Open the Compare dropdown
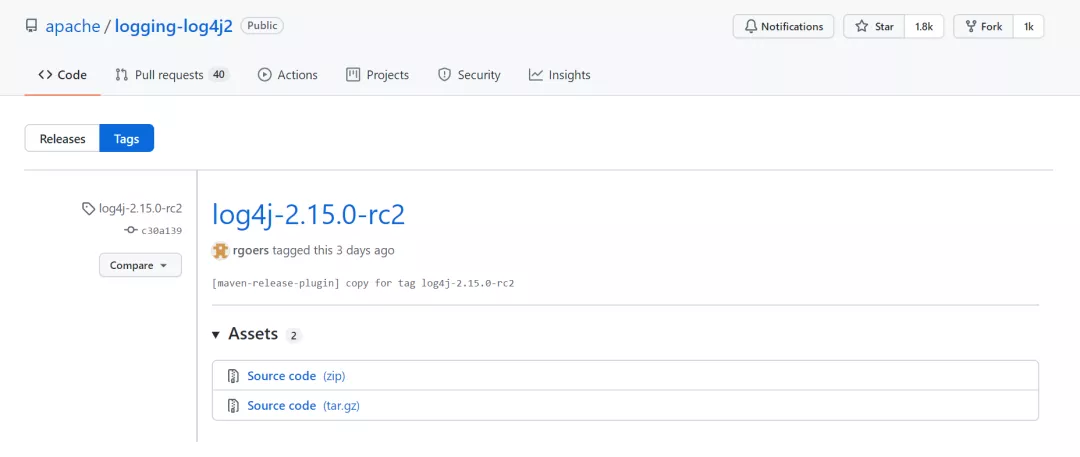Image resolution: width=1080 pixels, height=457 pixels. click(139, 265)
